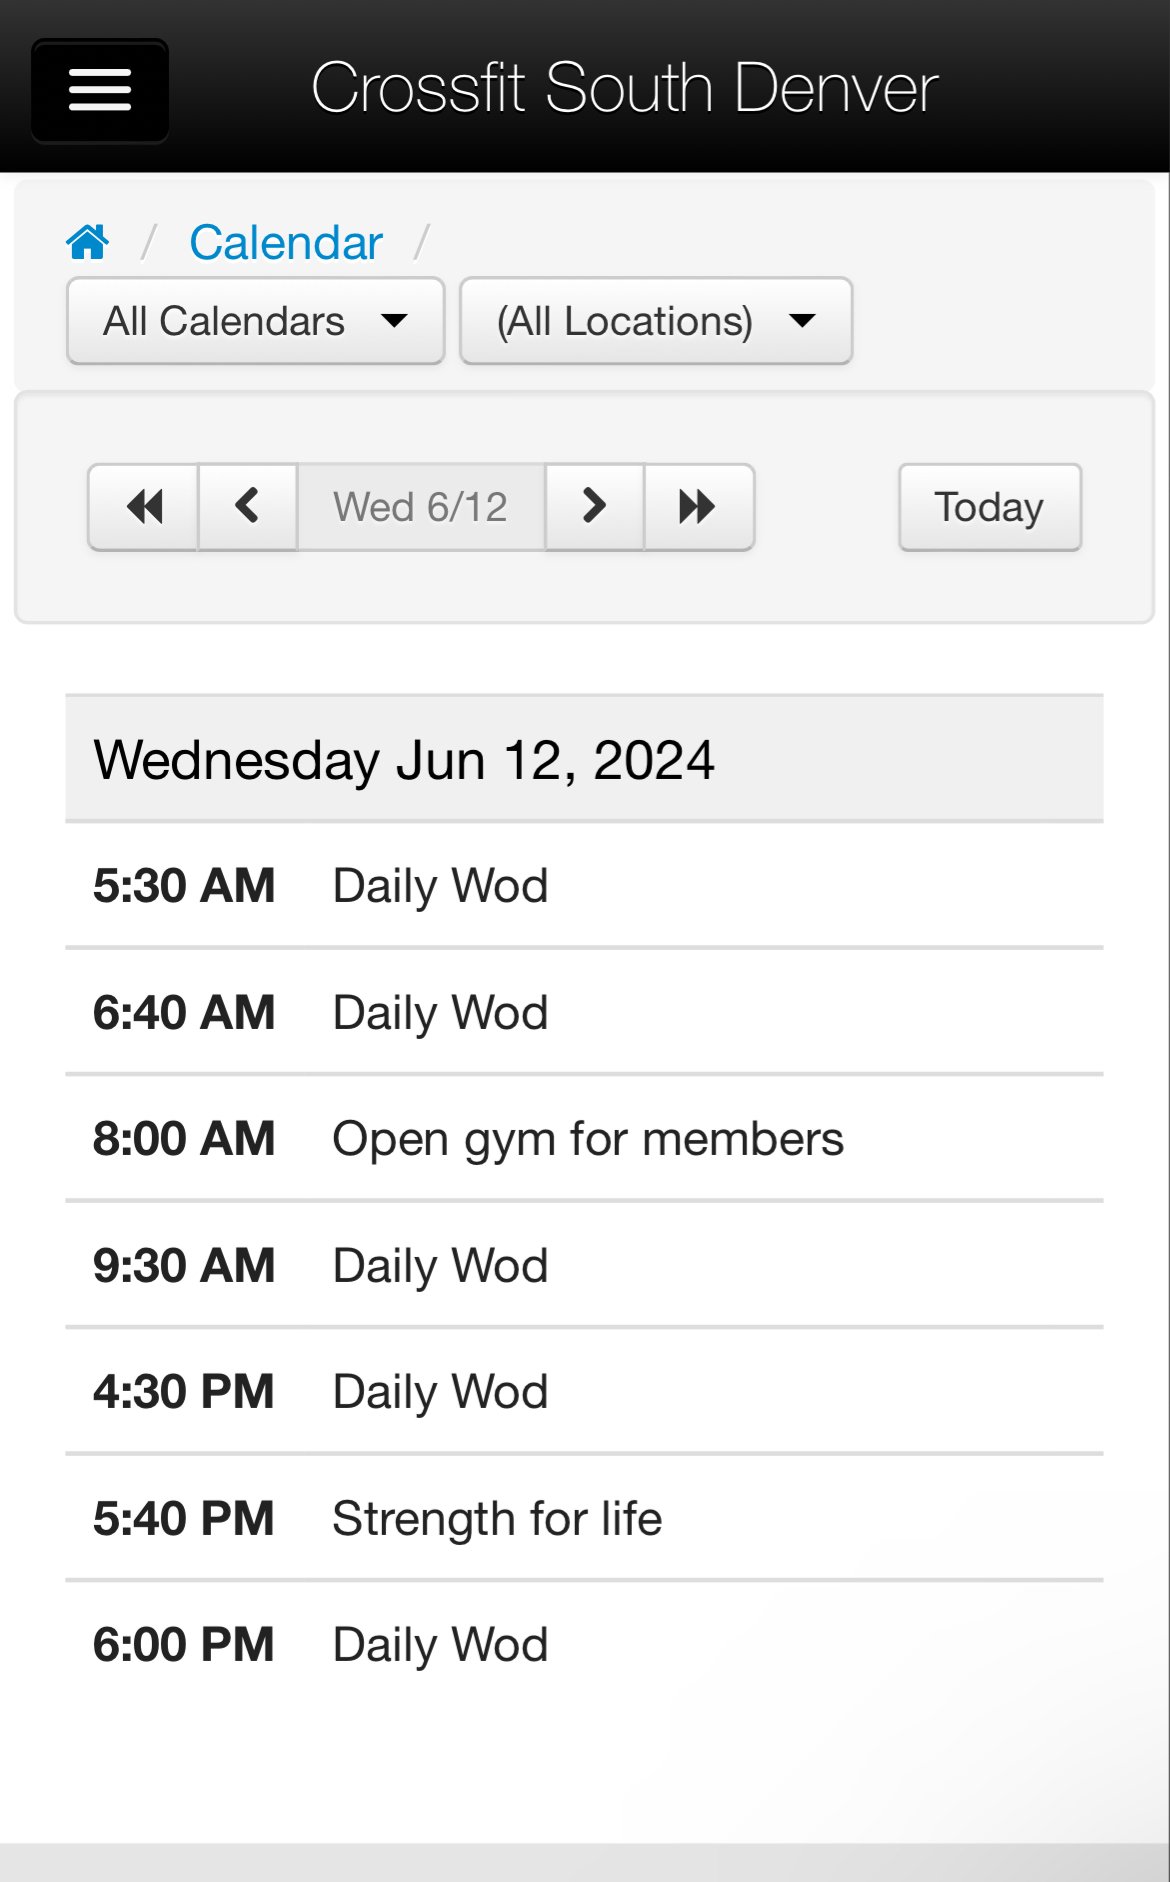Select the 6:40 AM Daily Wod class

440,1012
